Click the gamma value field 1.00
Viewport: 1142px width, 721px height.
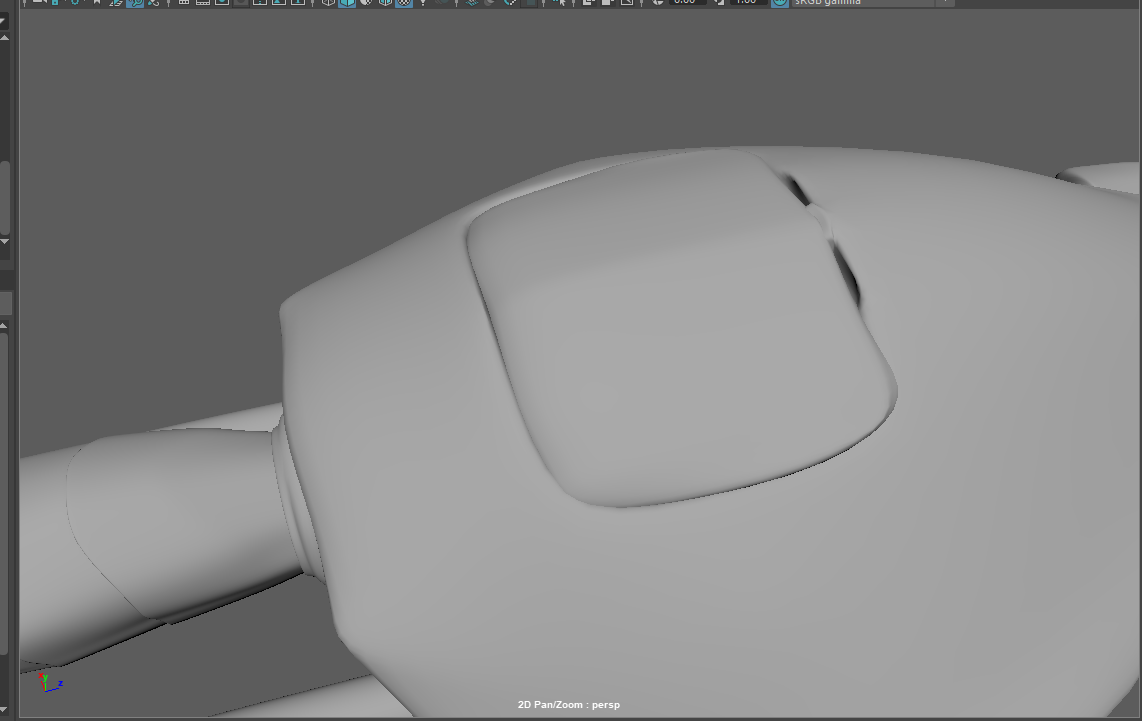point(748,2)
